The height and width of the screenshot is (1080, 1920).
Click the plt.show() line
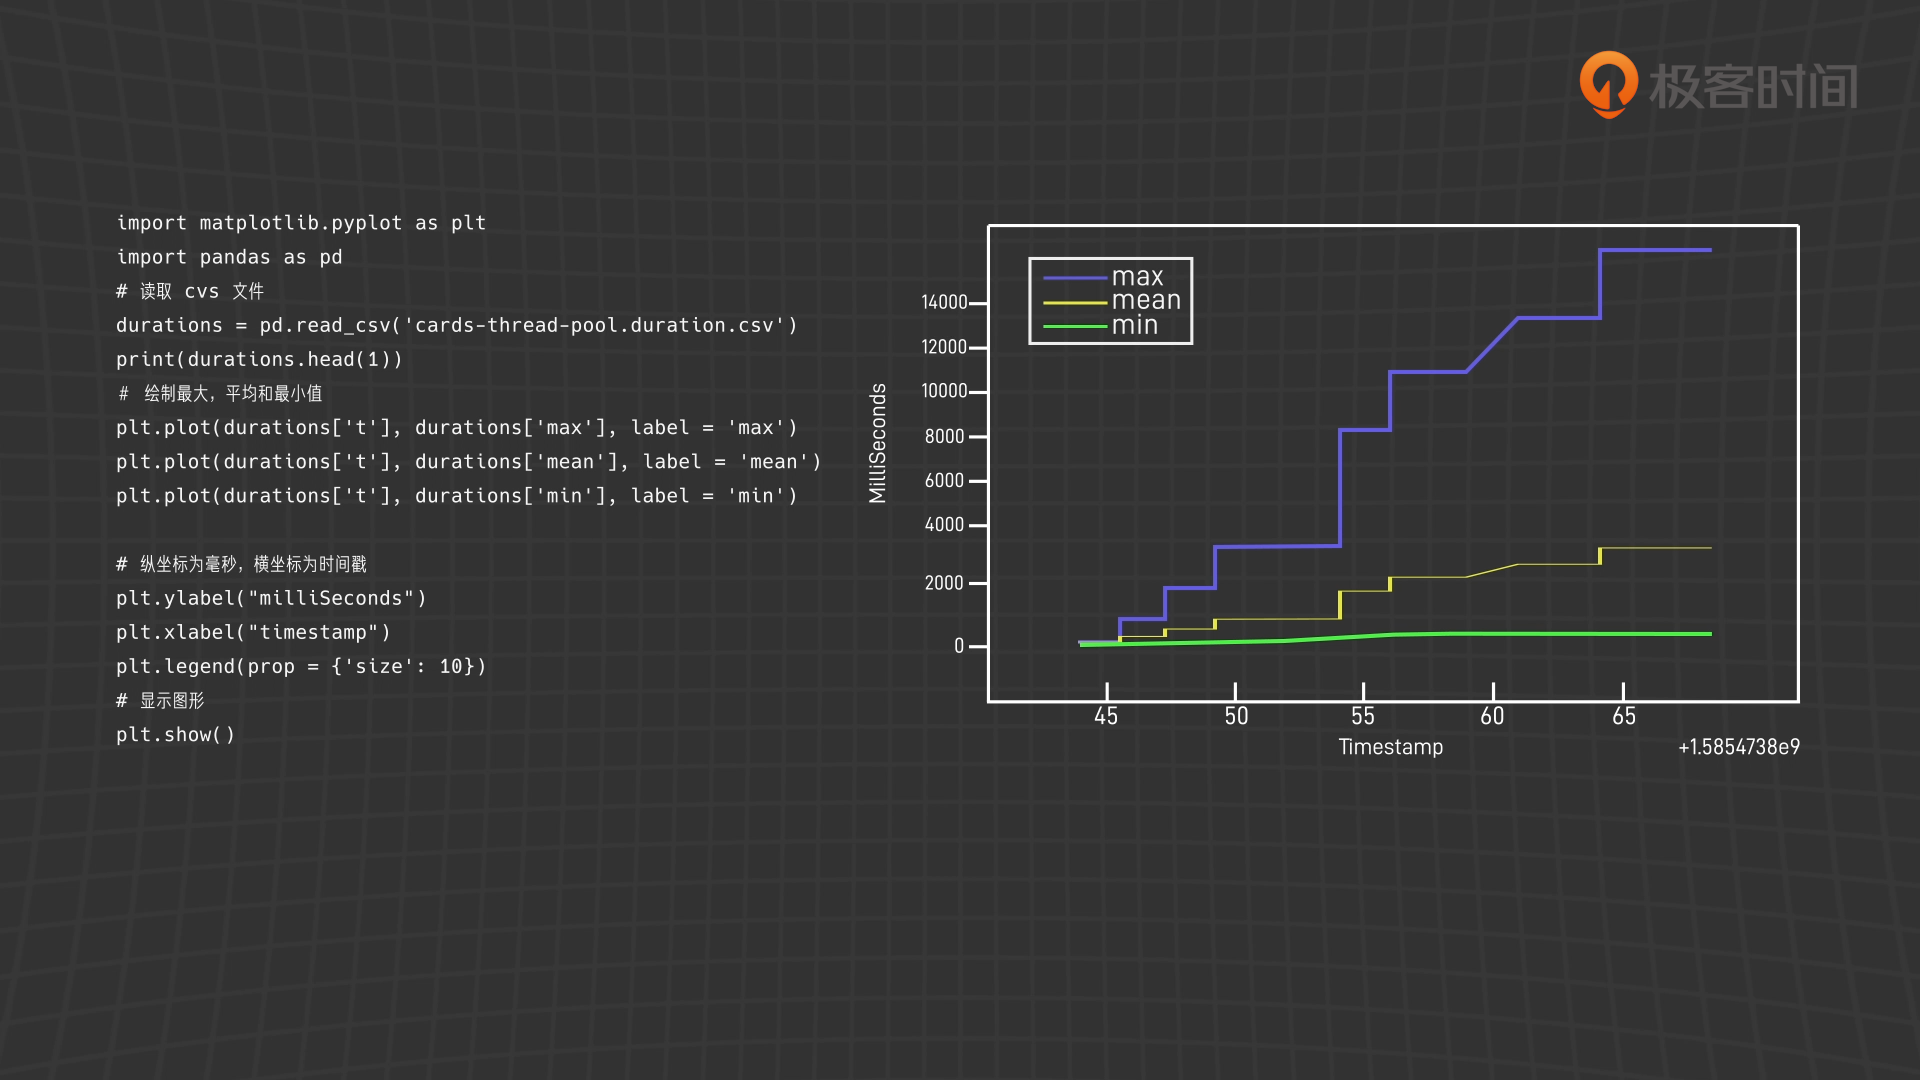click(175, 735)
